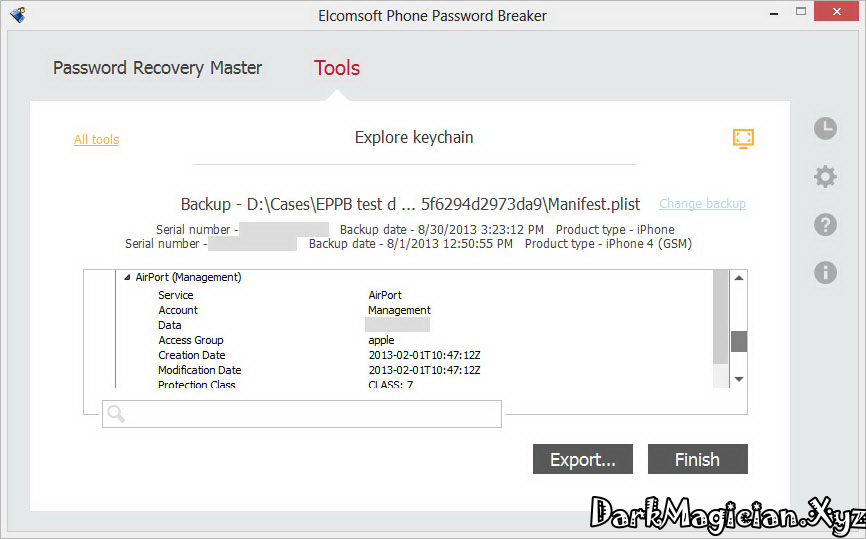Viewport: 866px width, 539px height.
Task: Select the Management value in the Account row
Action: coord(399,310)
